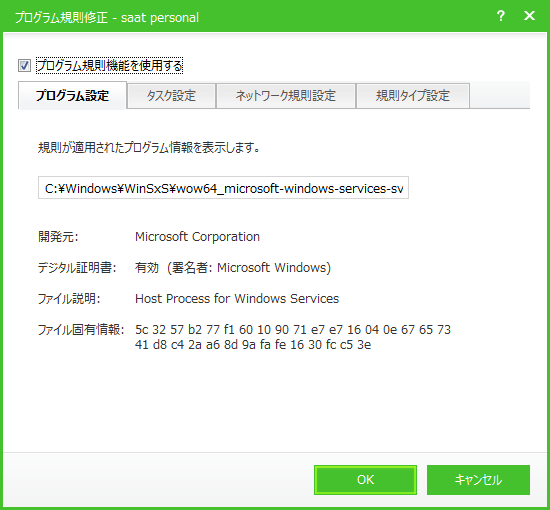
Task: Click the デジタル証明書 label
Action: click(x=77, y=268)
